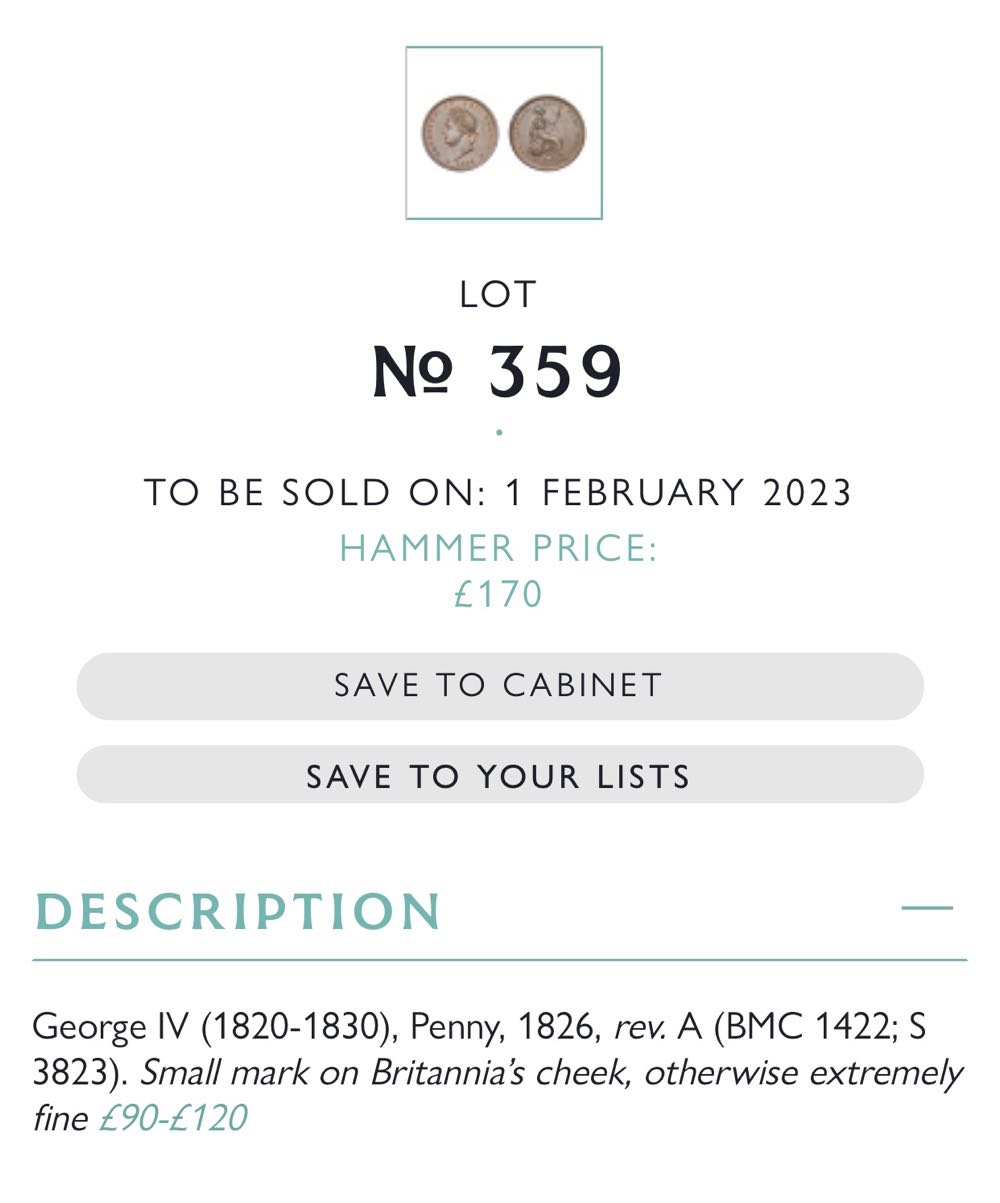Collapse the Description section with minus icon
1000x1203 pixels.
click(x=927, y=908)
